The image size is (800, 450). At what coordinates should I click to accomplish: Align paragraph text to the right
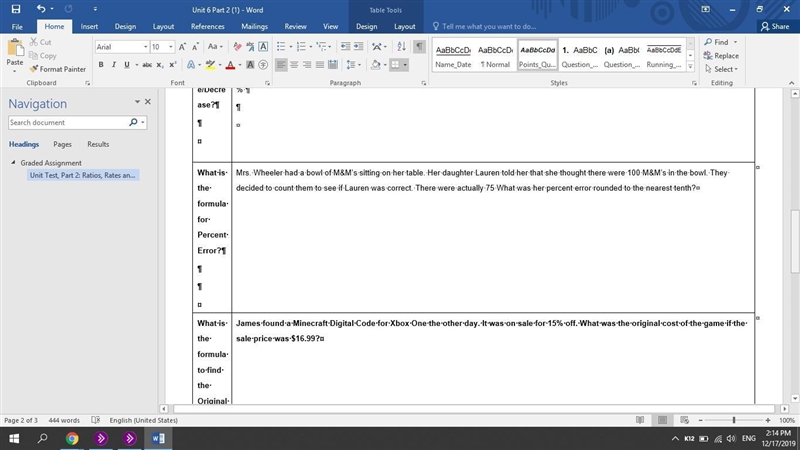tap(307, 65)
